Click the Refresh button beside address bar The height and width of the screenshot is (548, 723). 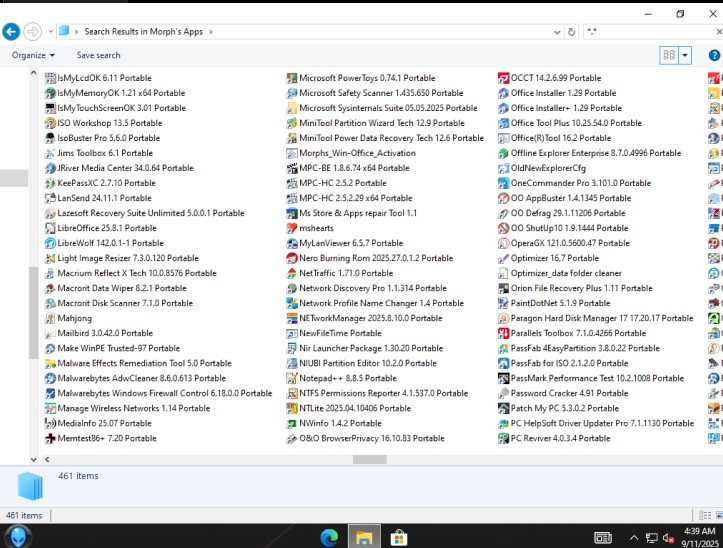coord(571,32)
